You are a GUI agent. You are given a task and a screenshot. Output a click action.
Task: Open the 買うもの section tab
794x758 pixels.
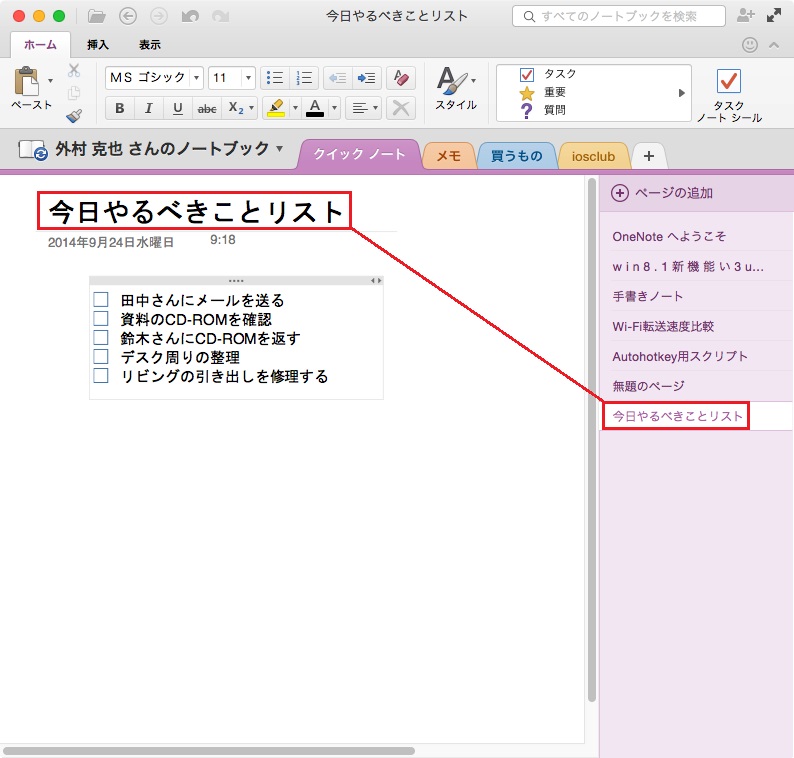pyautogui.click(x=516, y=155)
